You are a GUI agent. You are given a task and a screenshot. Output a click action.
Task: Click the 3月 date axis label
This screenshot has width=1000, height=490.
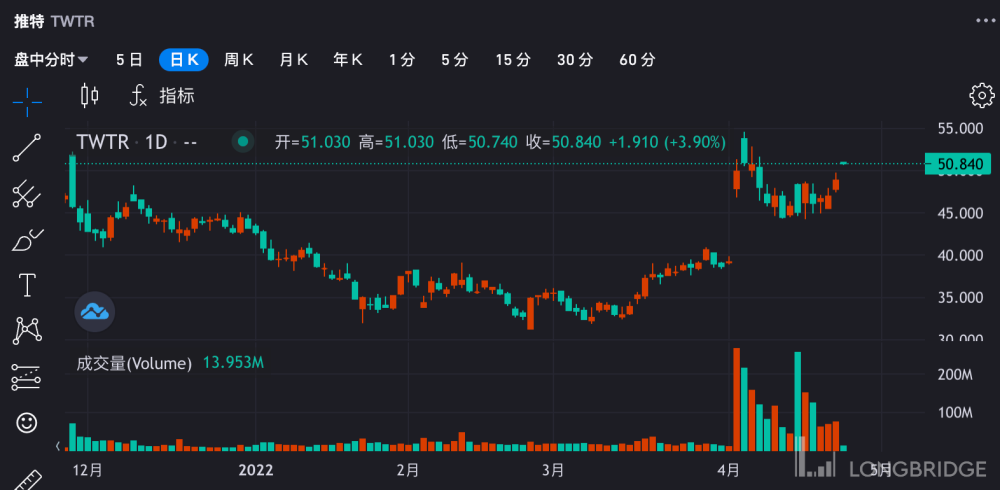click(553, 470)
